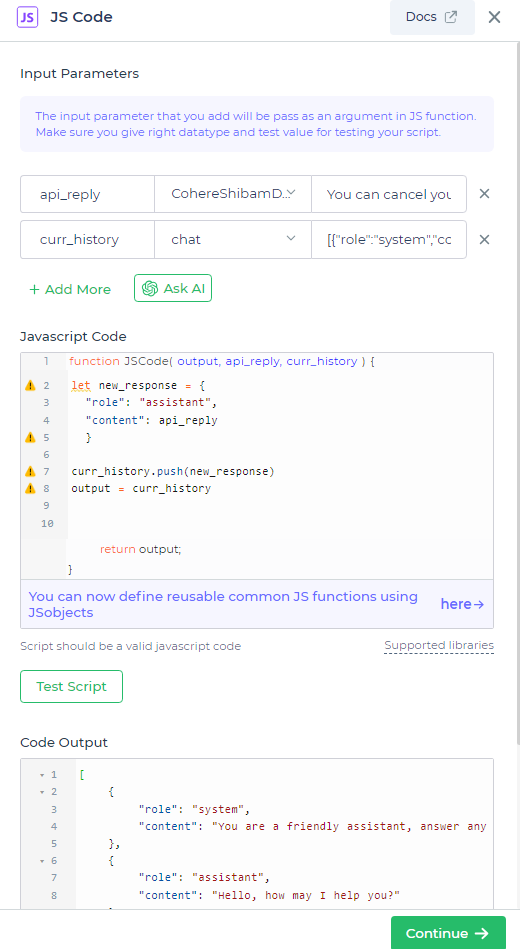Collapse Code Output line 1 fold arrow
Viewport: 520px width, 949px height.
tap(42, 775)
